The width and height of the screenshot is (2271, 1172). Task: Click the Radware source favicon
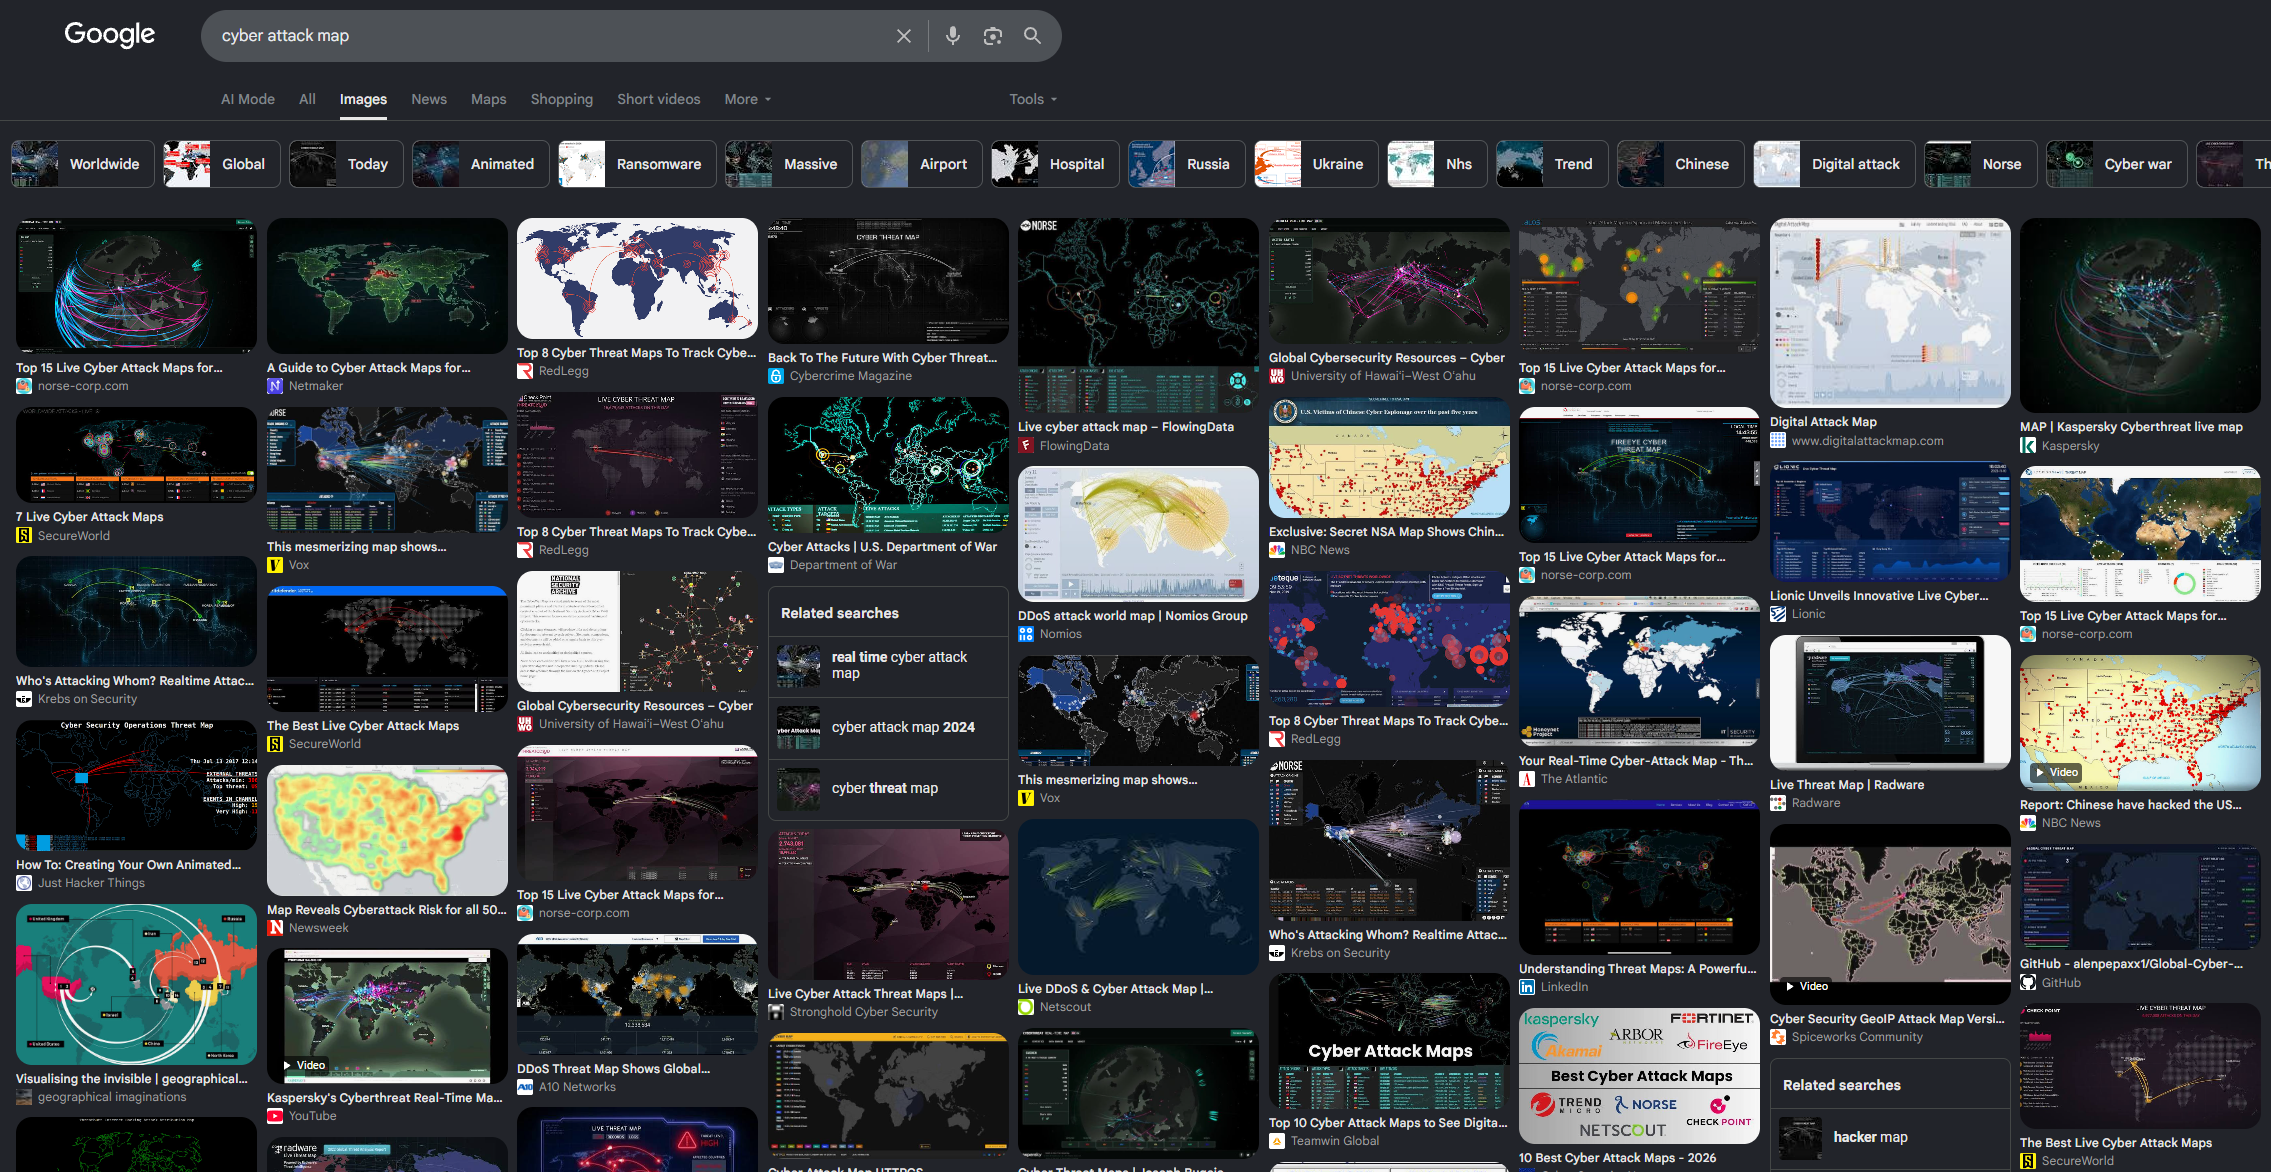point(1778,803)
